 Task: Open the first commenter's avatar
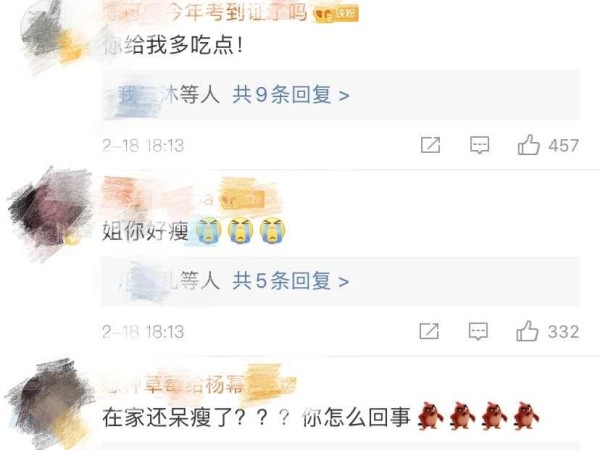point(52,36)
